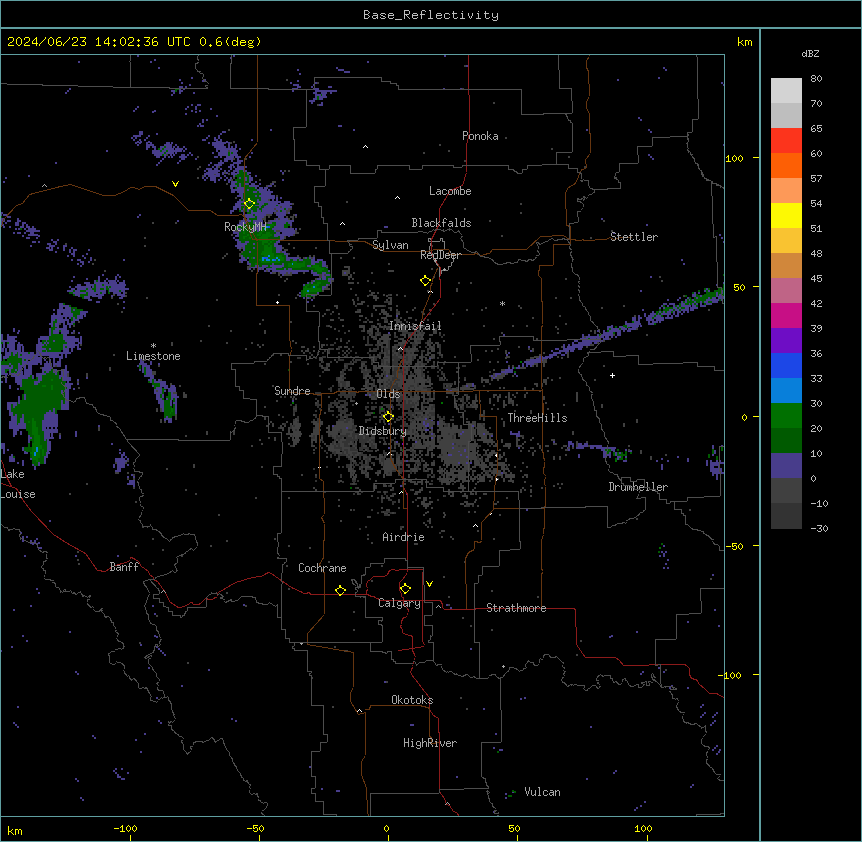Click the Lake Louise label
The image size is (862, 842).
tap(18, 484)
